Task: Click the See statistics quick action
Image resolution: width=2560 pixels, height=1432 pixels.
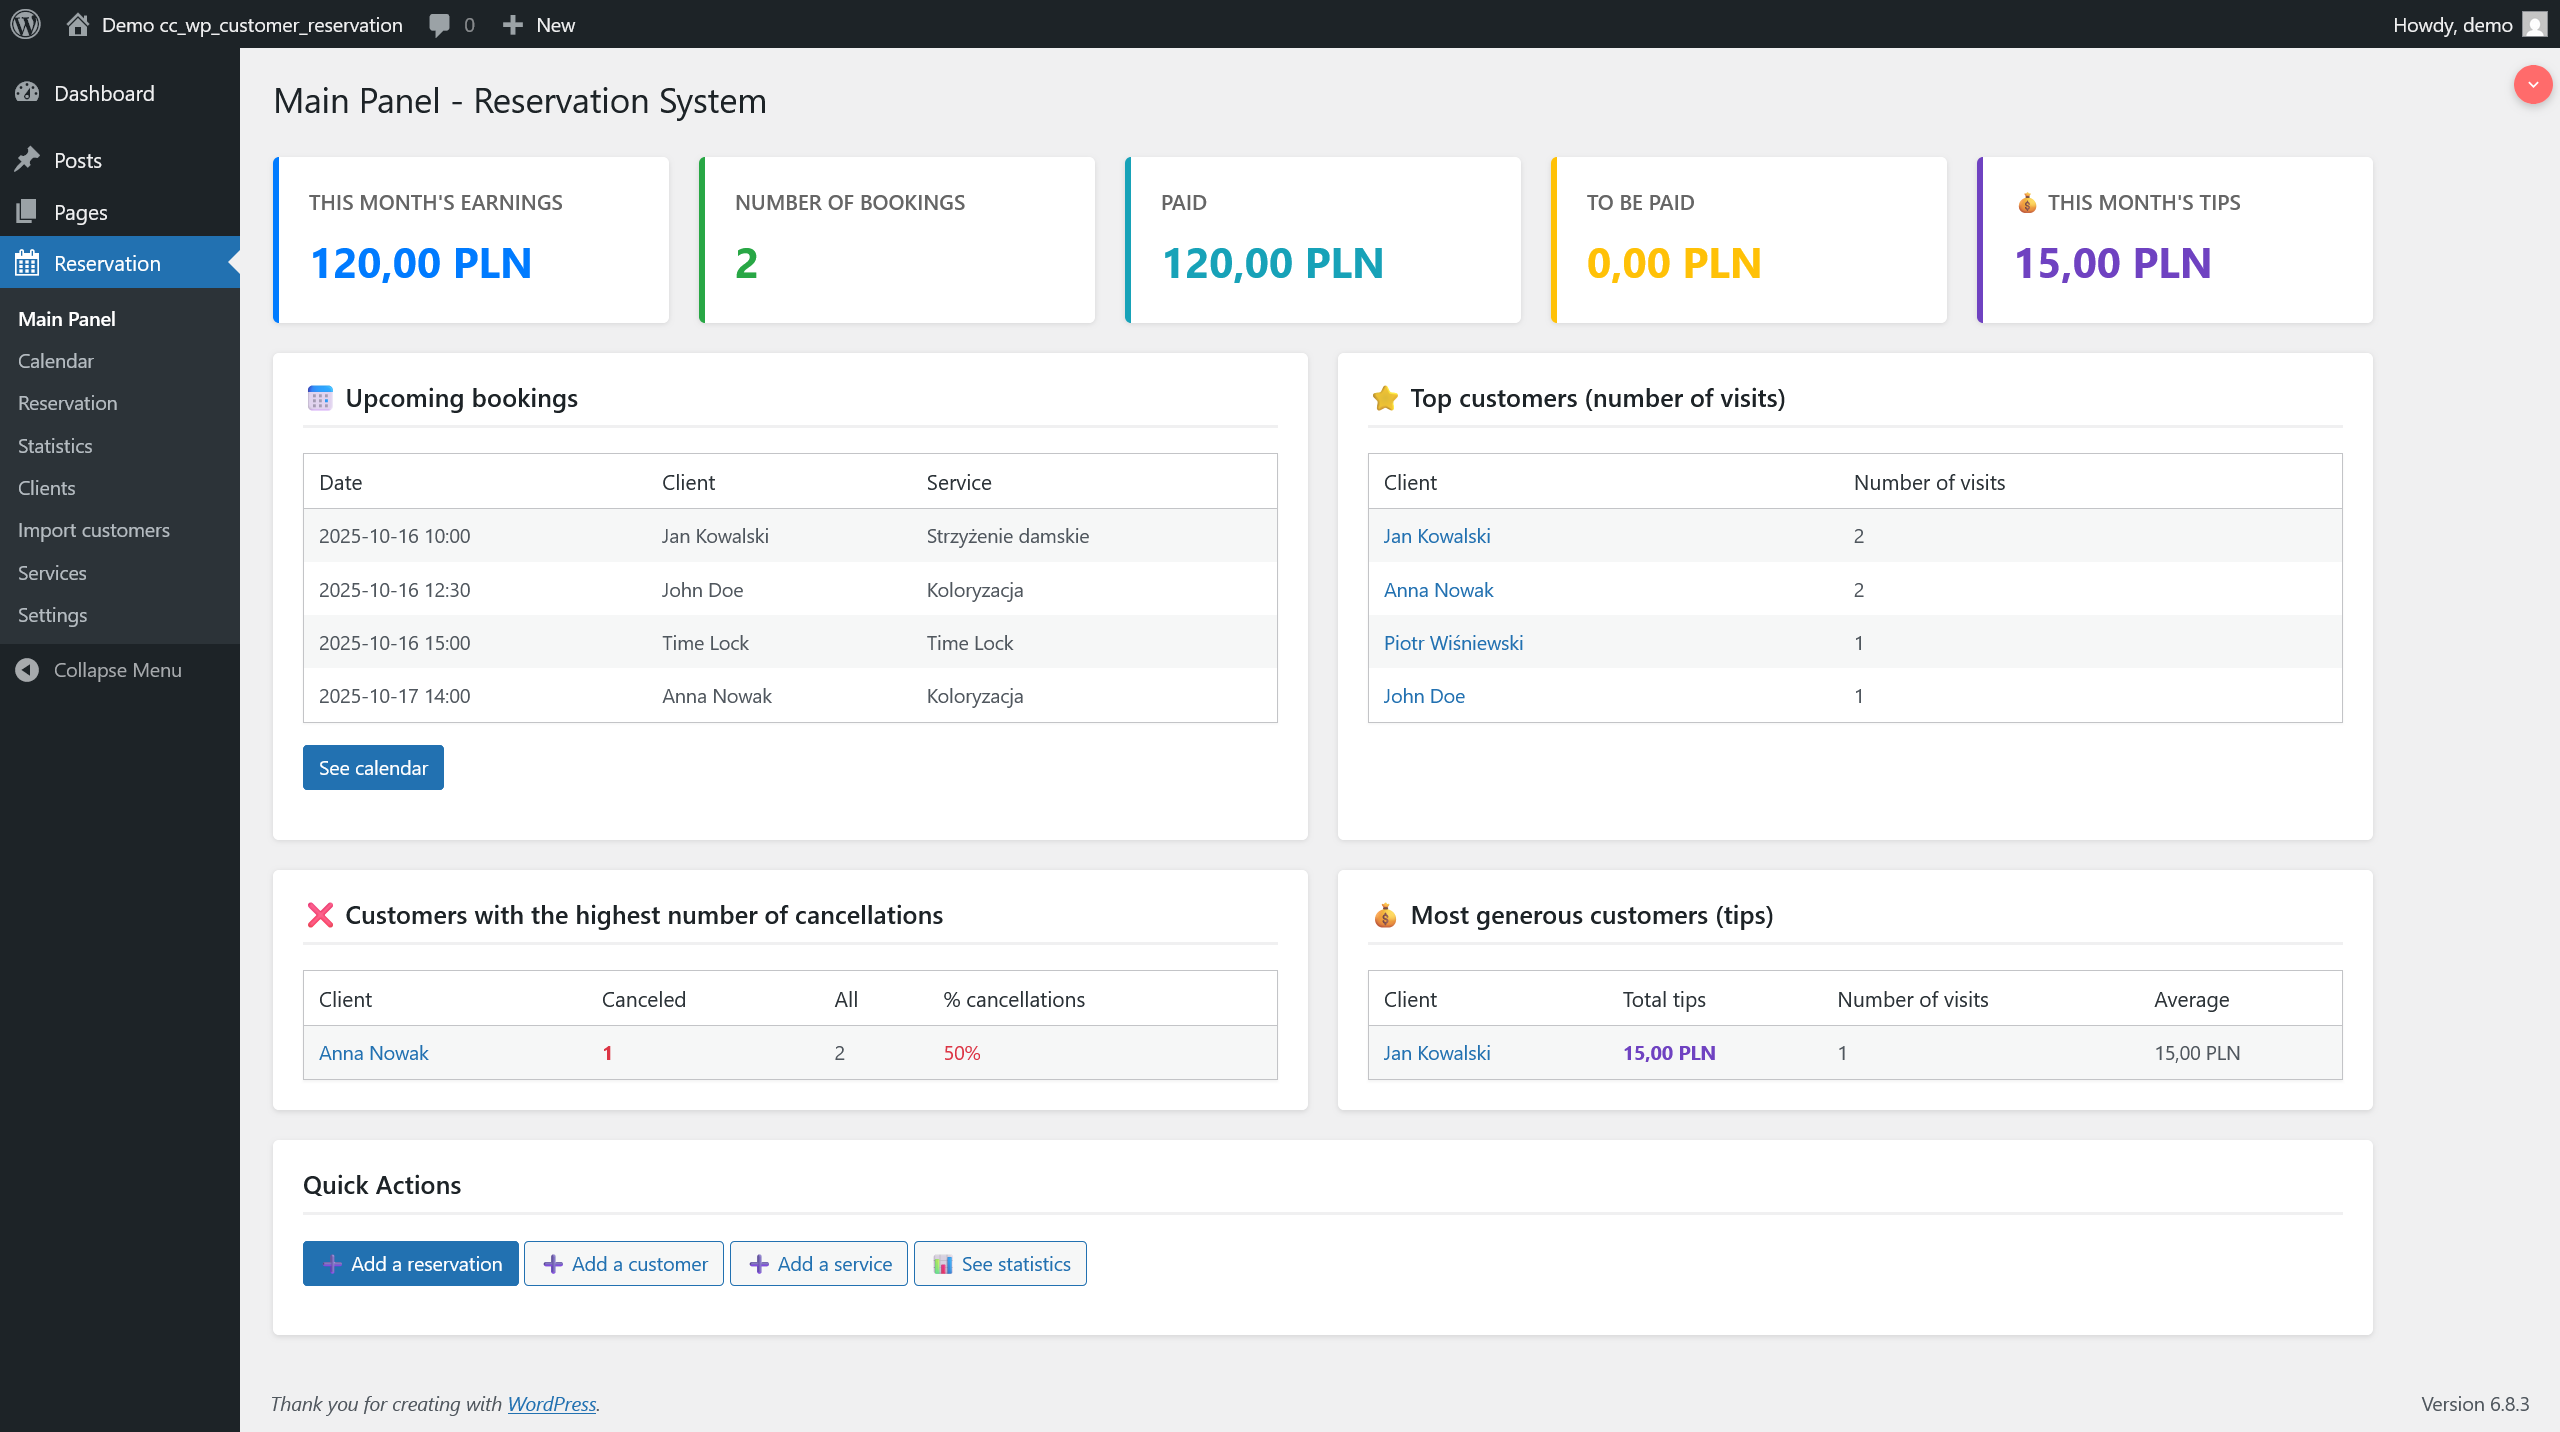Action: tap(1000, 1264)
